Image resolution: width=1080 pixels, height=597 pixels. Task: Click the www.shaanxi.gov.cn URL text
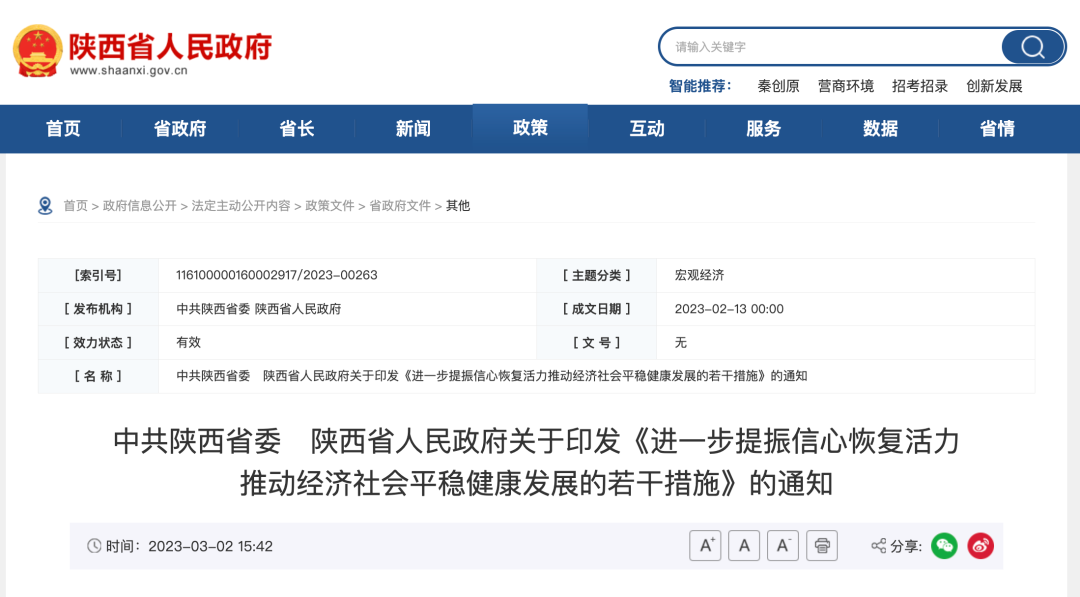129,70
